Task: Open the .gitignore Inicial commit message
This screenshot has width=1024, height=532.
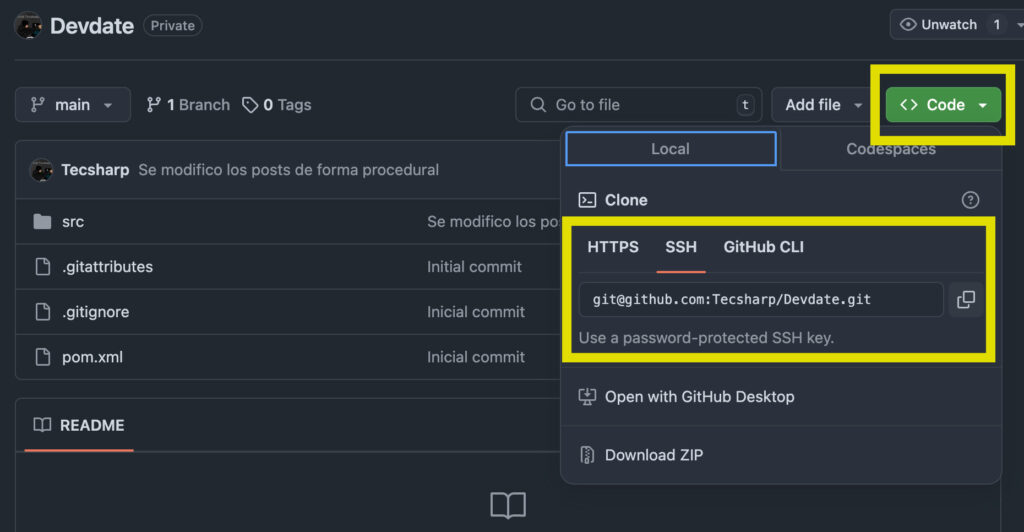Action: pos(476,311)
